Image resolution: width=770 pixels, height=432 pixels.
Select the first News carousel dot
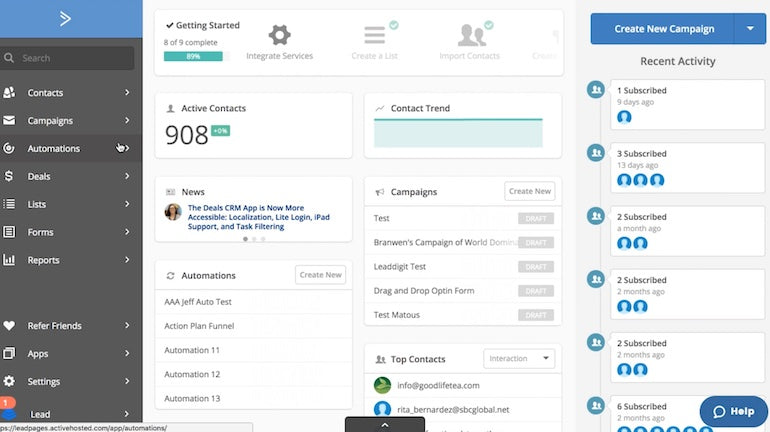point(245,239)
